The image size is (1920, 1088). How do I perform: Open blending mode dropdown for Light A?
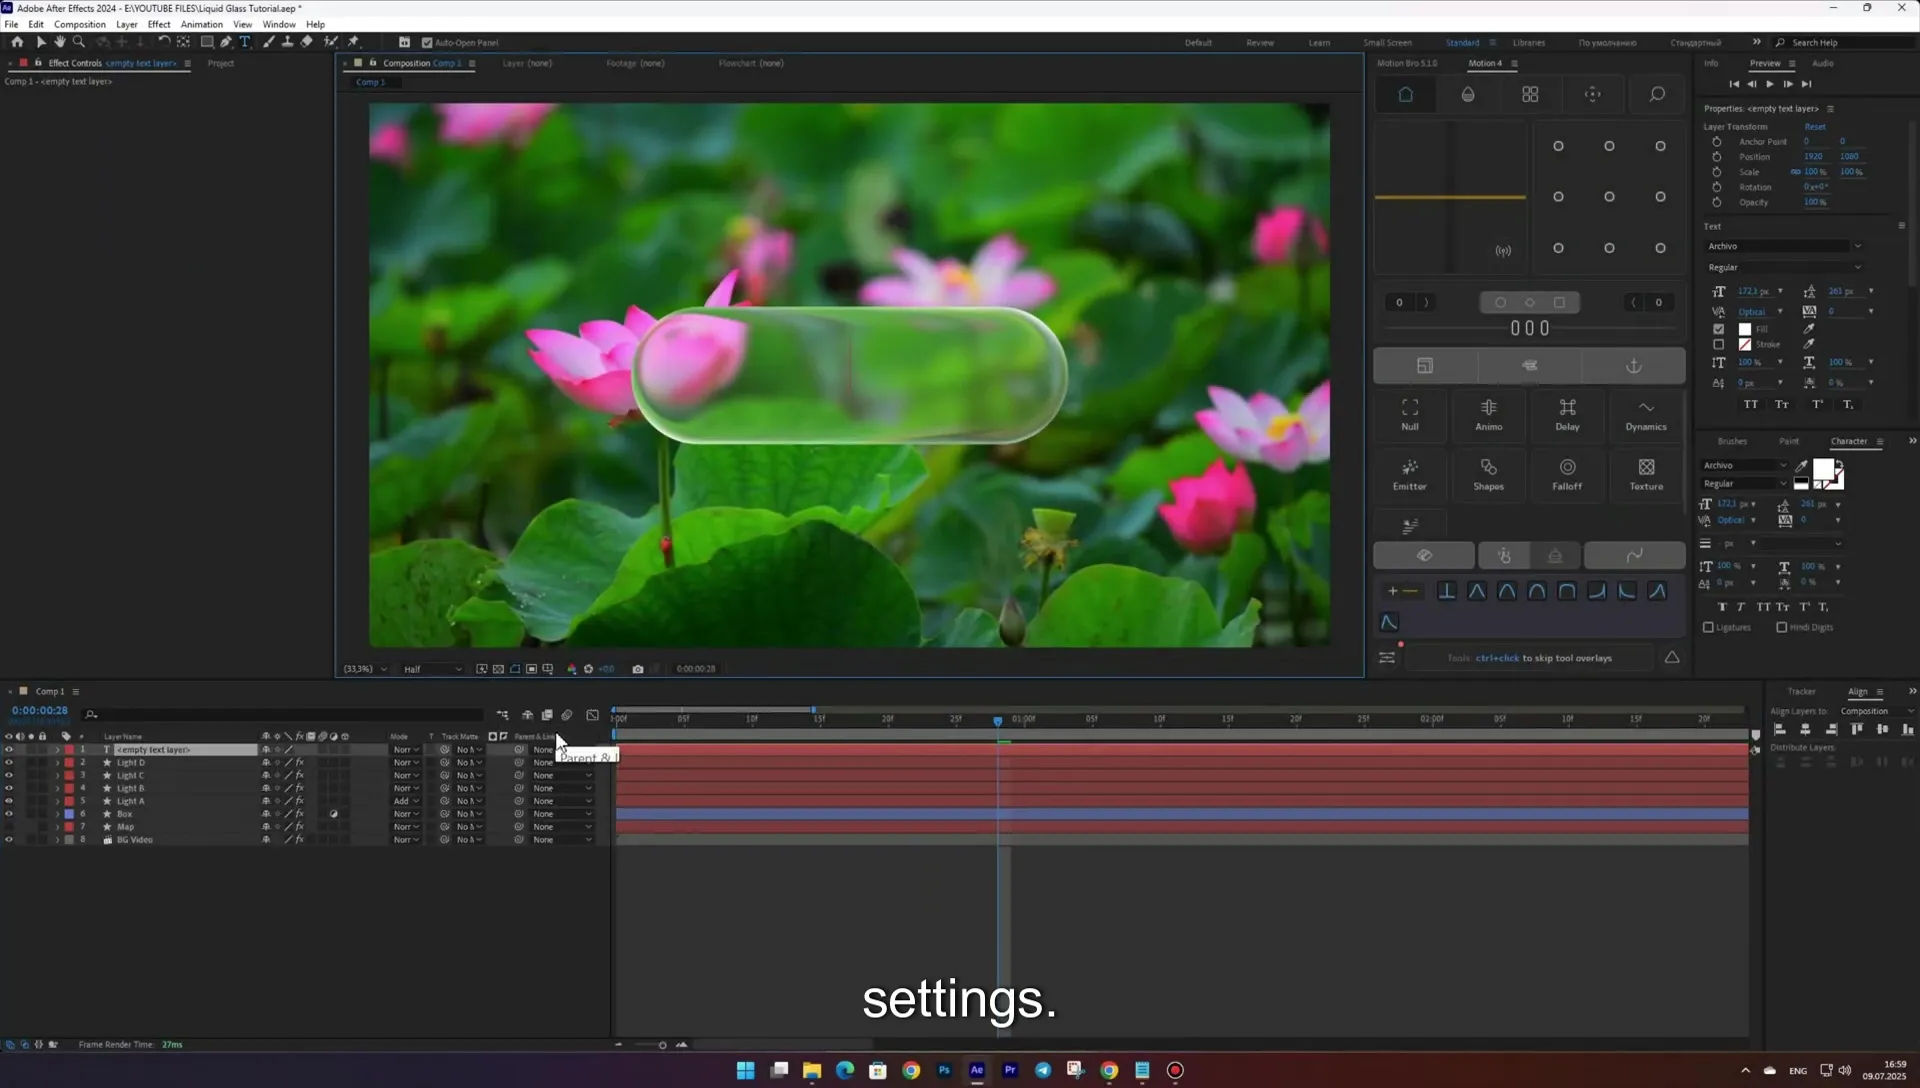click(x=406, y=802)
